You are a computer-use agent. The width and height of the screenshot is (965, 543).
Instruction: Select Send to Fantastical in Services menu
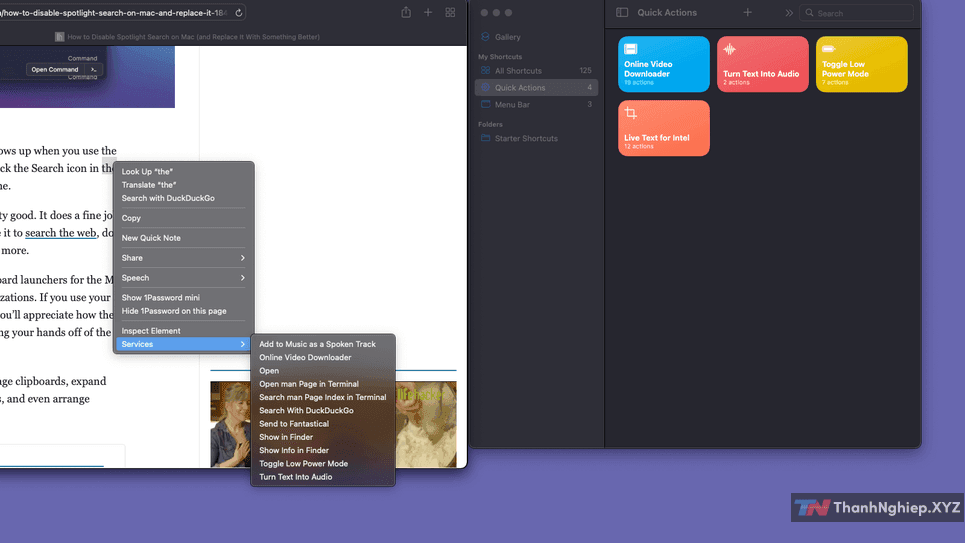(x=293, y=424)
